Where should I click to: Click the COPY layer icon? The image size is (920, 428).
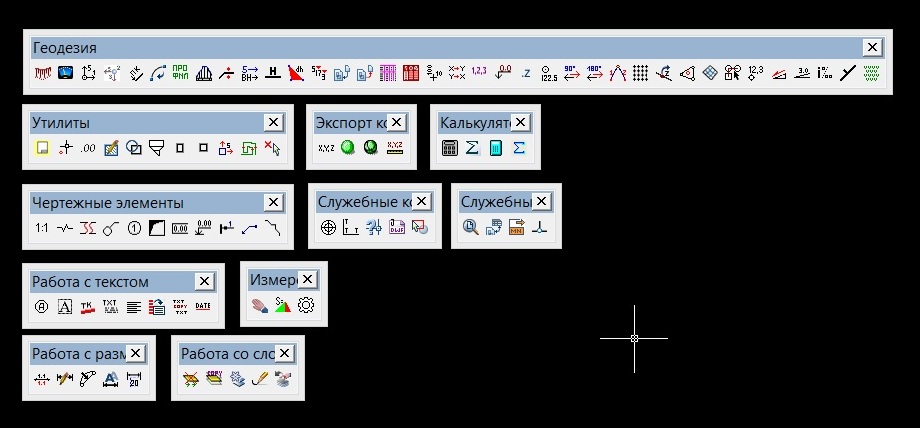[x=213, y=379]
